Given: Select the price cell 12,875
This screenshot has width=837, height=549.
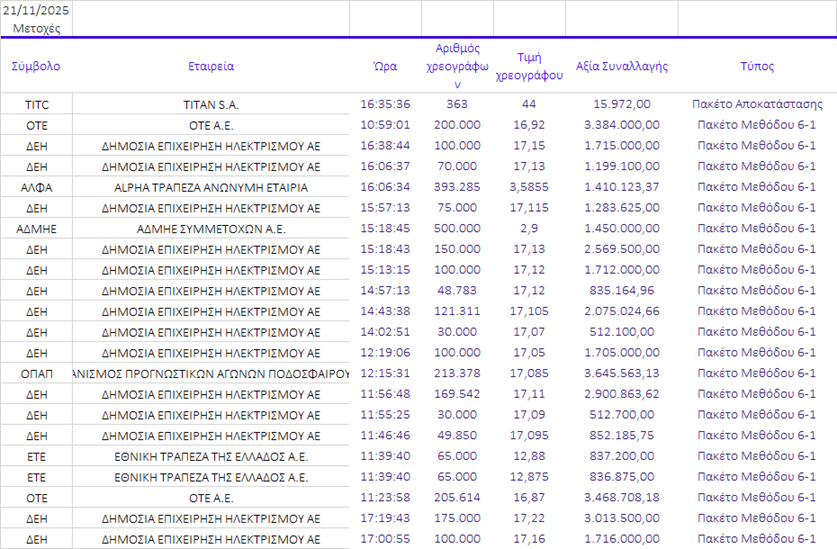Looking at the screenshot, I should click(x=529, y=477).
